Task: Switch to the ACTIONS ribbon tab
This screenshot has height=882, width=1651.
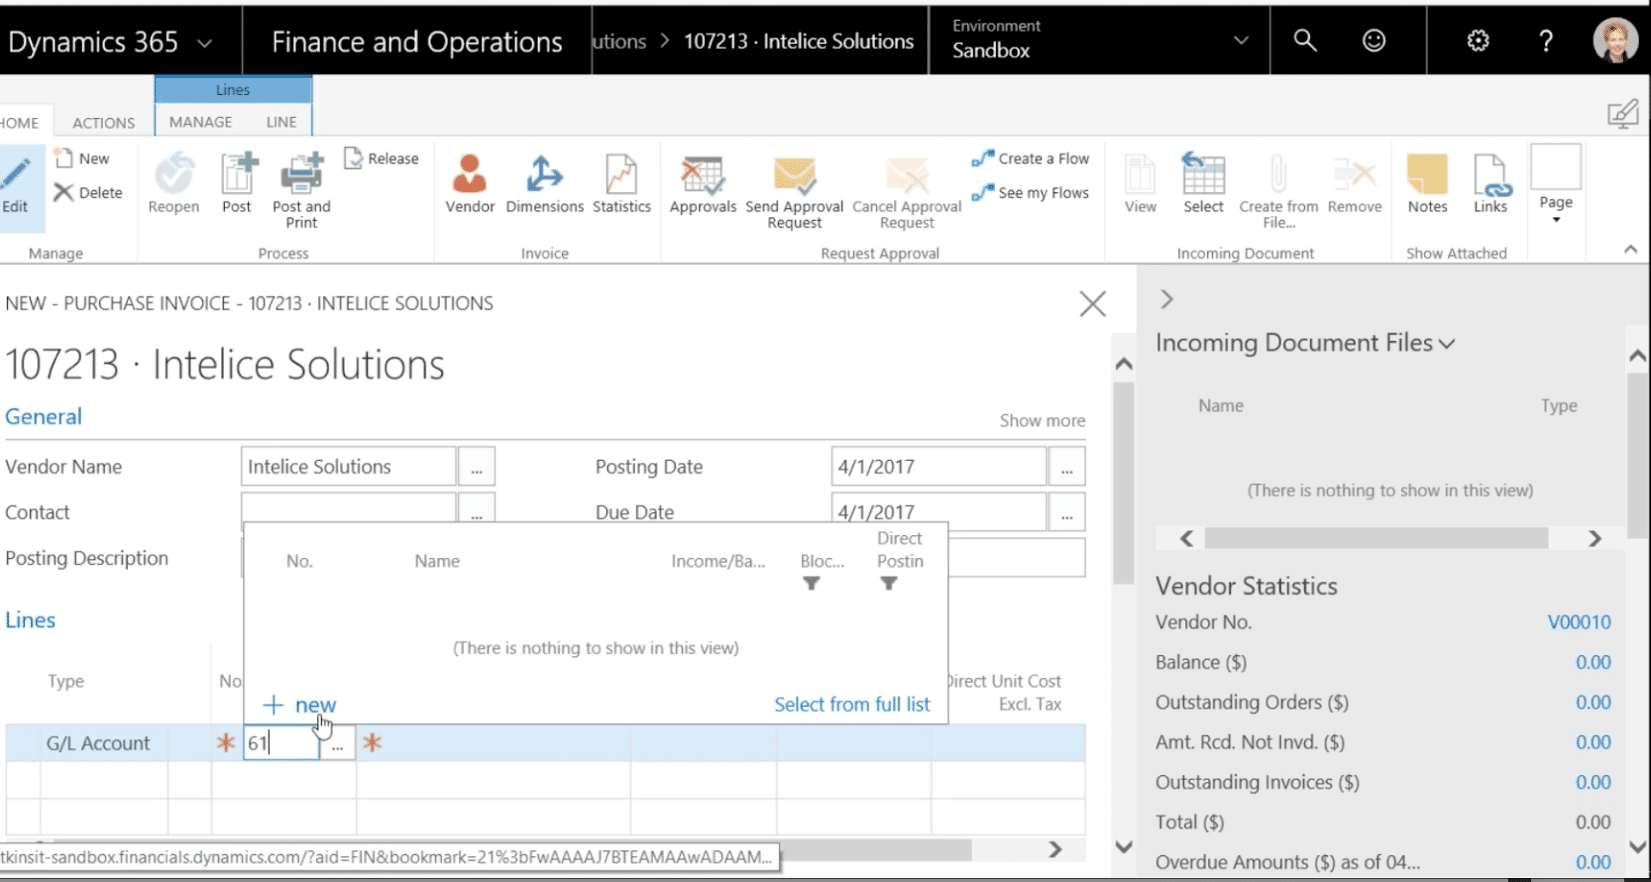Action: click(104, 122)
